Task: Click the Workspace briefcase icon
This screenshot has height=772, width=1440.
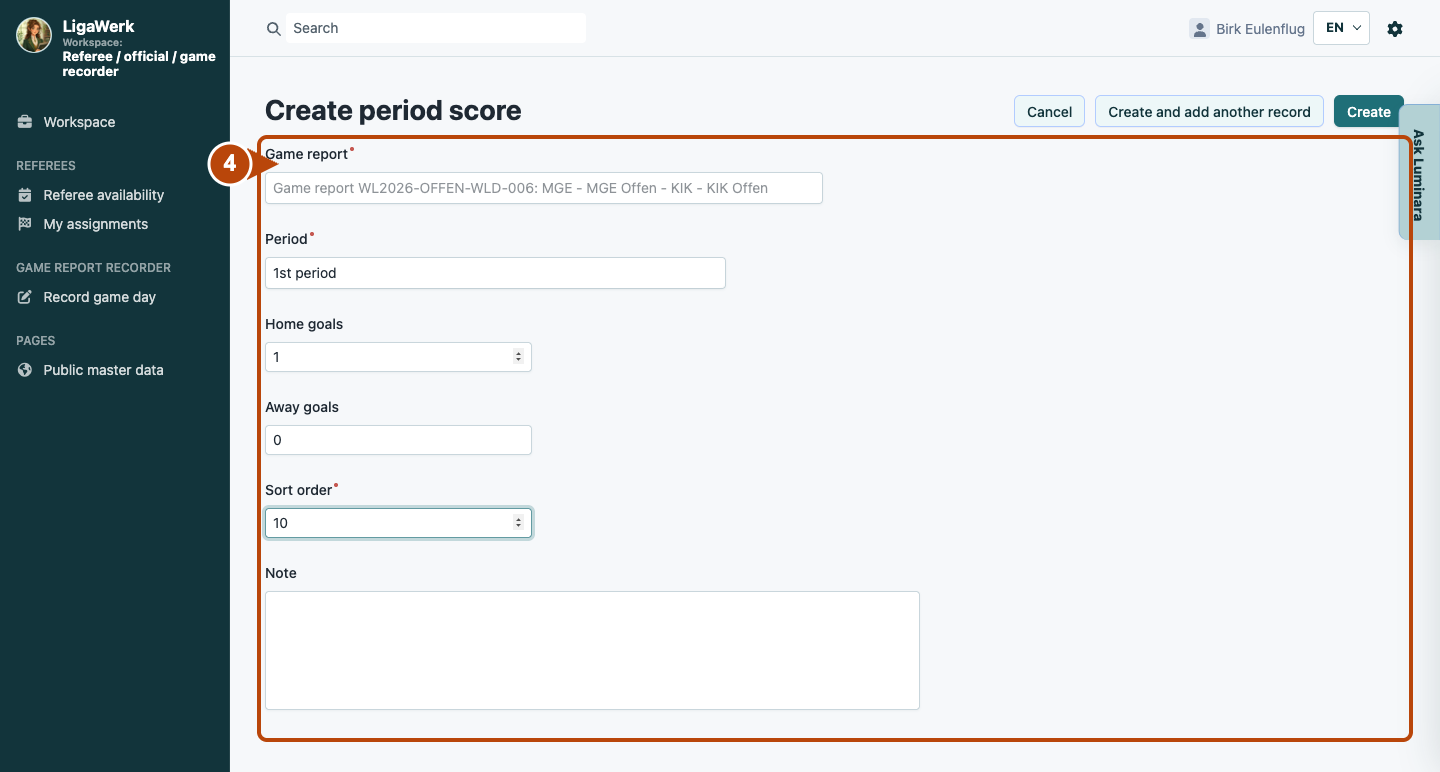Action: point(25,122)
